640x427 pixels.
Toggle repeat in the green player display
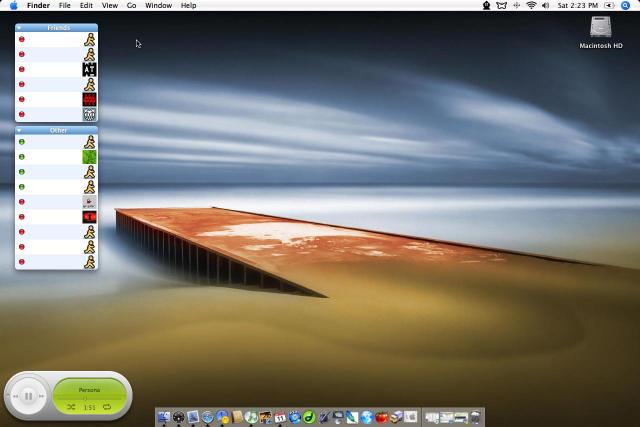[x=107, y=407]
